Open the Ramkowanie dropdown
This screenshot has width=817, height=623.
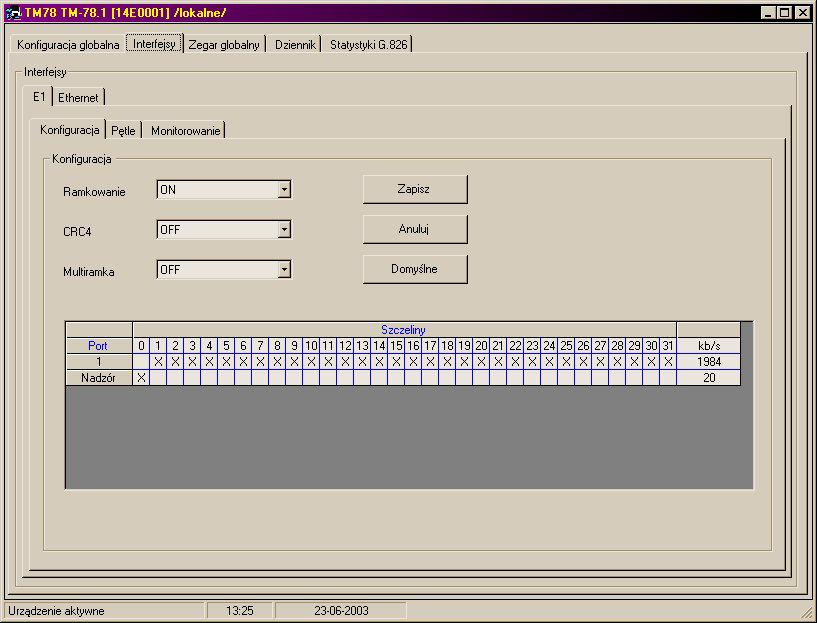[x=284, y=190]
